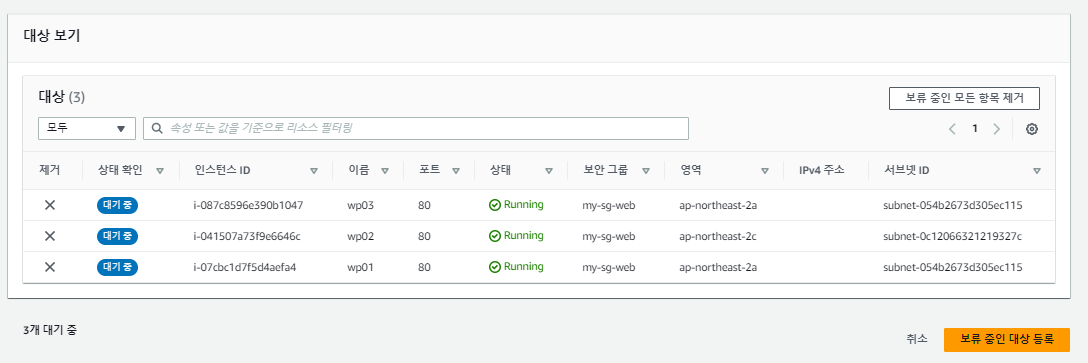Click 대기 중 badge for wp01
The height and width of the screenshot is (363, 1088).
click(x=117, y=267)
